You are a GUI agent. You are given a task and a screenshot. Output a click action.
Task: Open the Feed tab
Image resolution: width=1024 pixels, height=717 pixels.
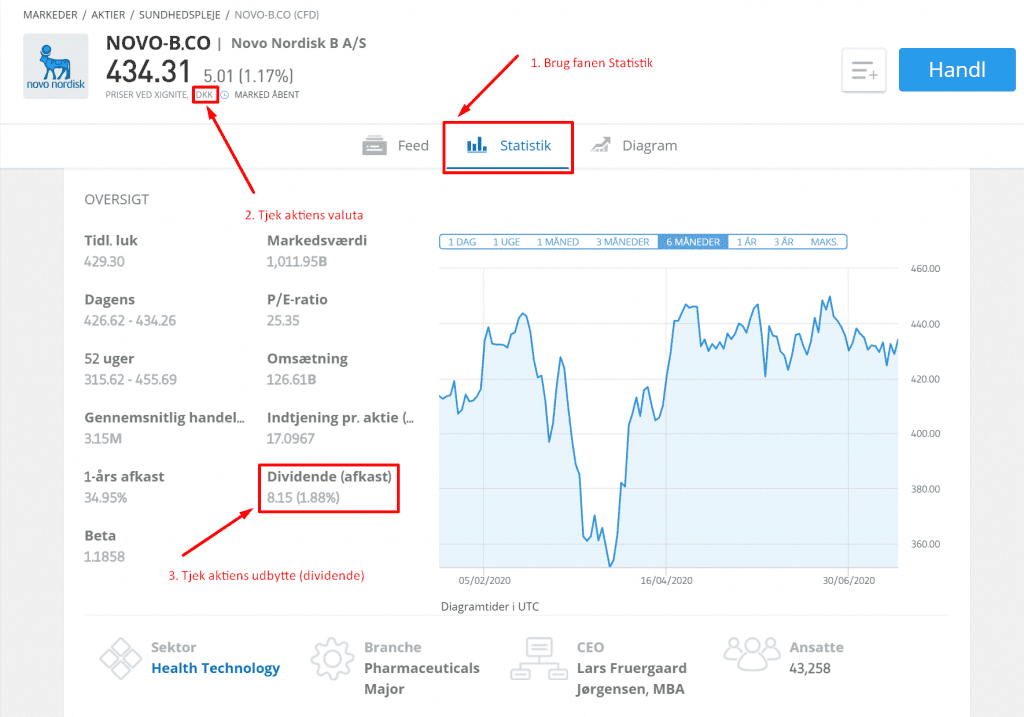(396, 146)
